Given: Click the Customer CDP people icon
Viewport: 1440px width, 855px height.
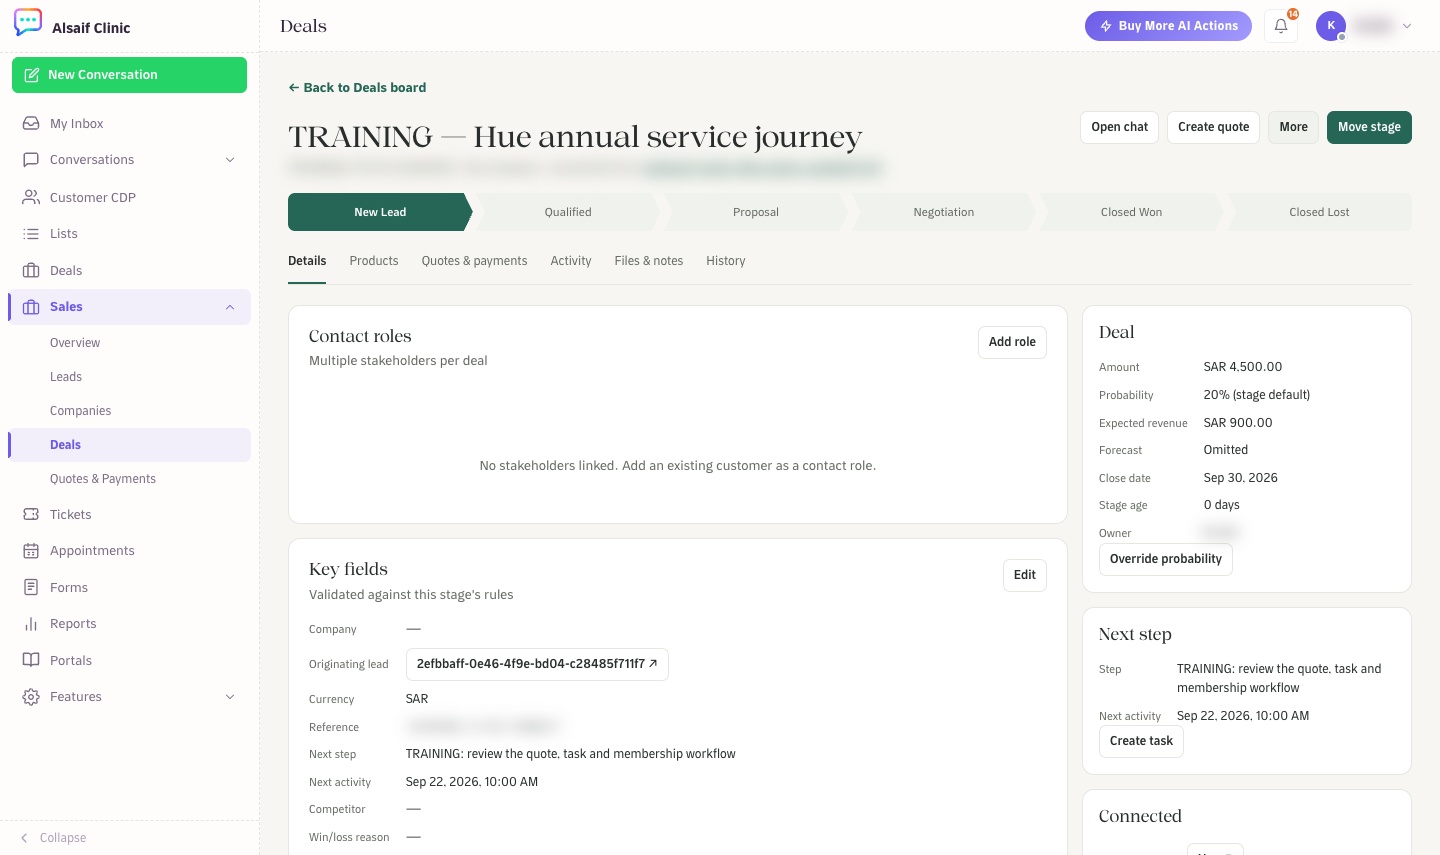Looking at the screenshot, I should point(31,197).
